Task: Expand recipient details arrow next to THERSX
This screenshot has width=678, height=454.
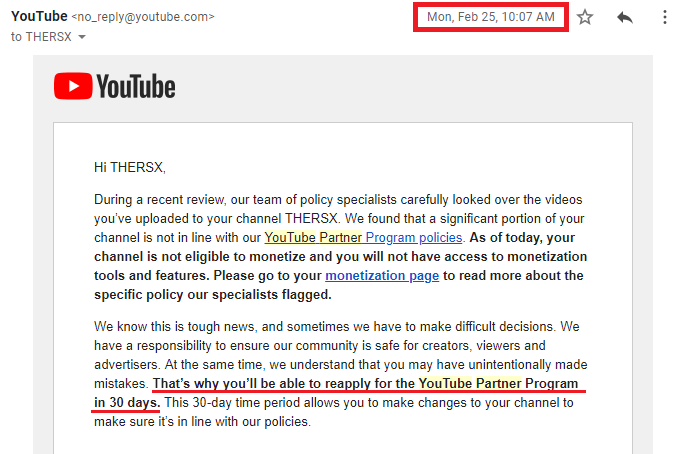Action: pos(82,37)
